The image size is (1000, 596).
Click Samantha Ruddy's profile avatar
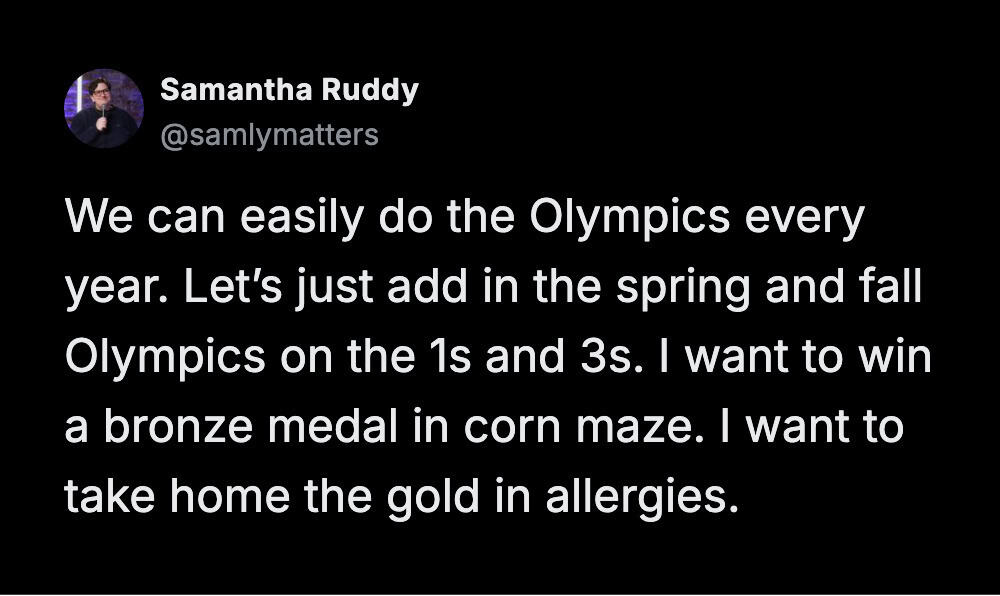click(x=104, y=109)
